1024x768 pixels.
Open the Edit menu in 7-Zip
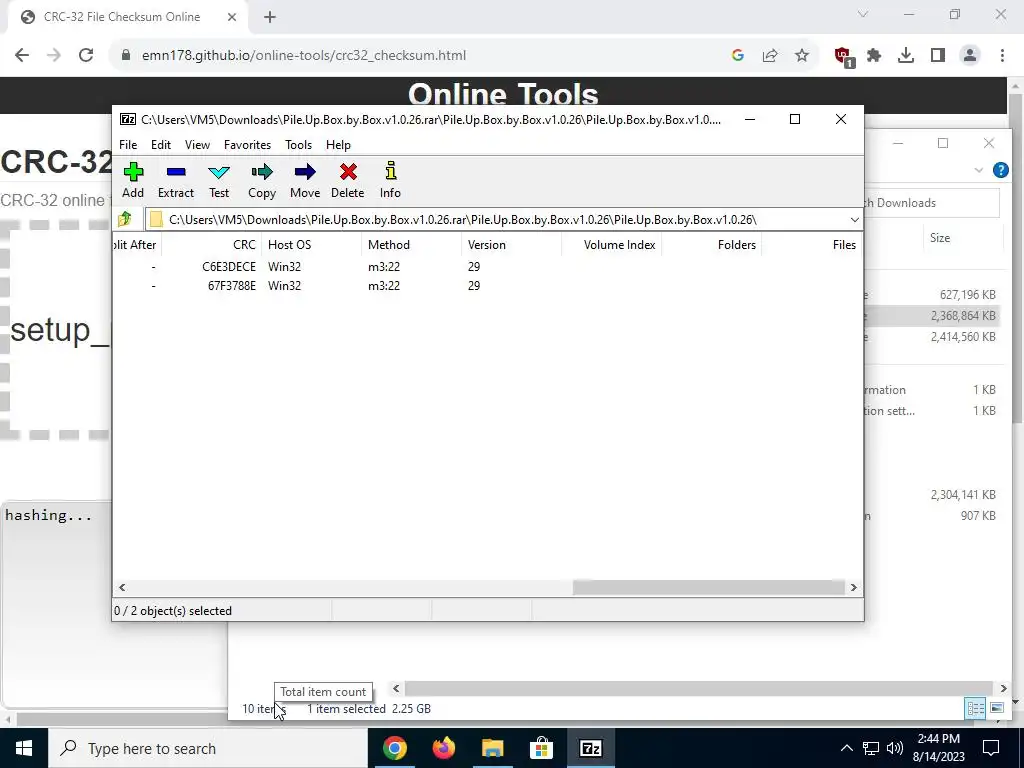tap(161, 145)
